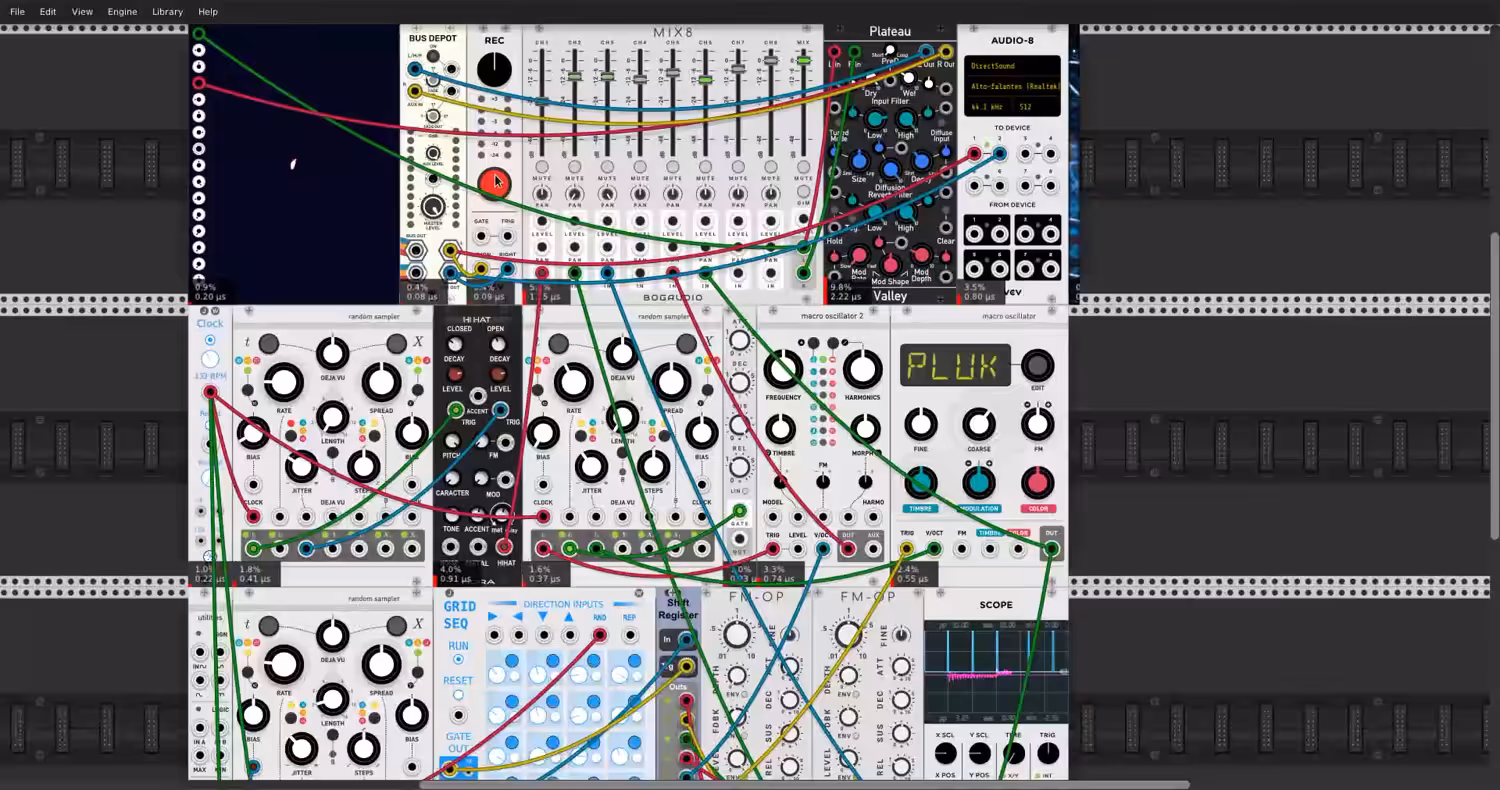Click the RESET button on Grid Seq

[458, 695]
